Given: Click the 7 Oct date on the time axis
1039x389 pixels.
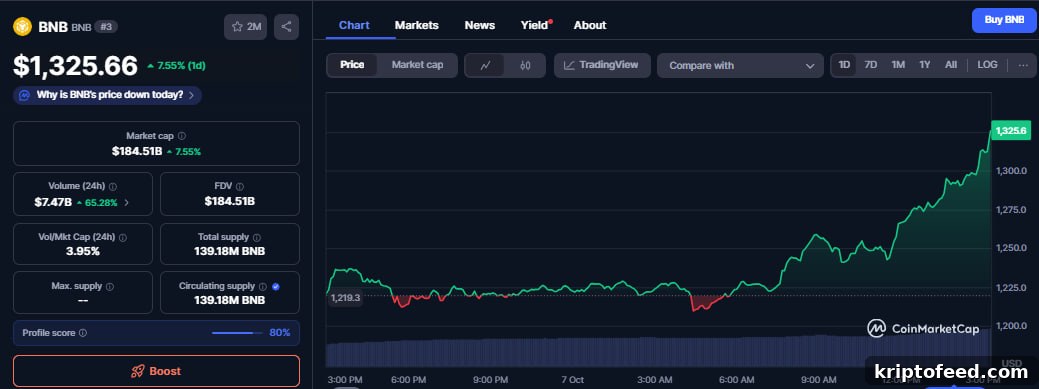Looking at the screenshot, I should pyautogui.click(x=573, y=380).
